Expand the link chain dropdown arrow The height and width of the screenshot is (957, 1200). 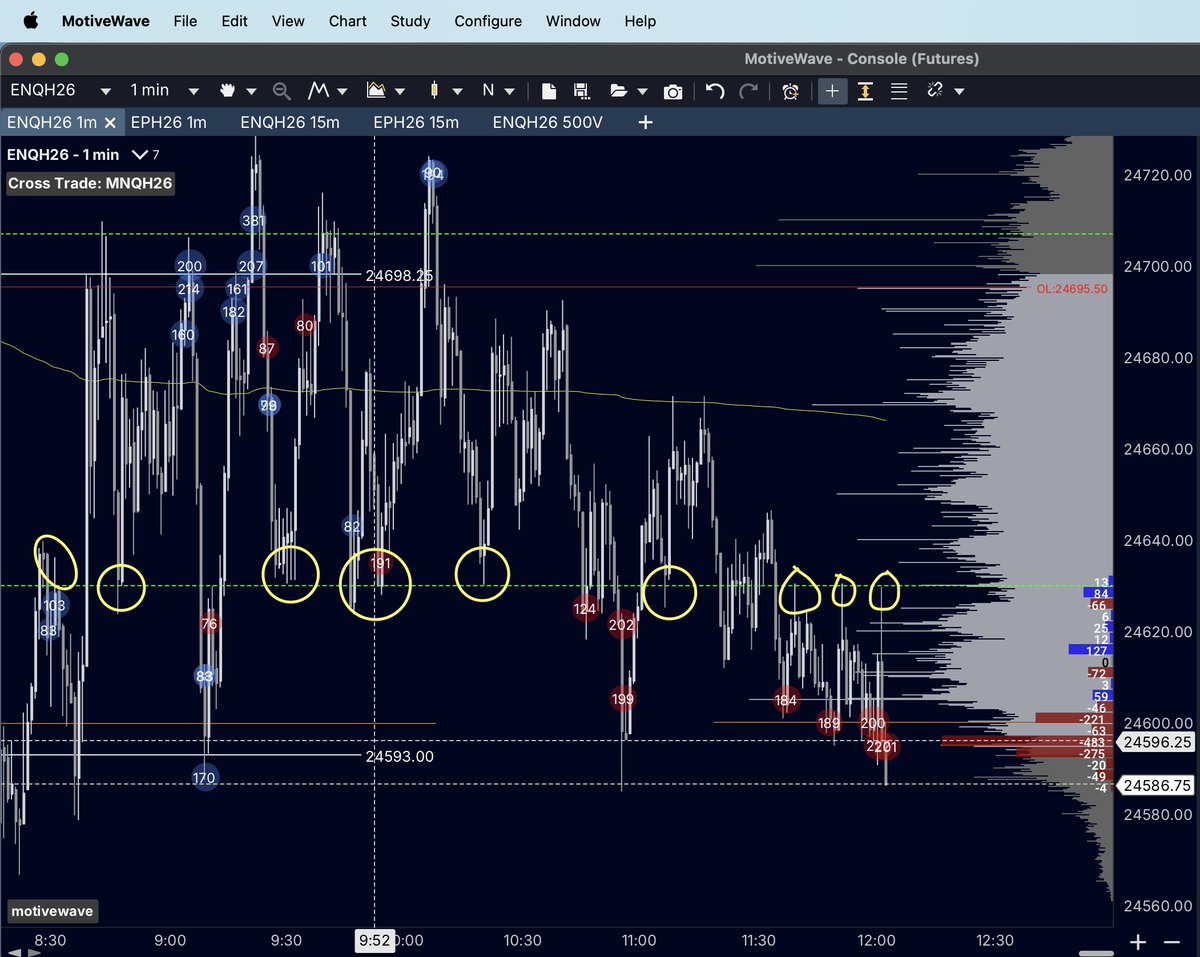(959, 91)
